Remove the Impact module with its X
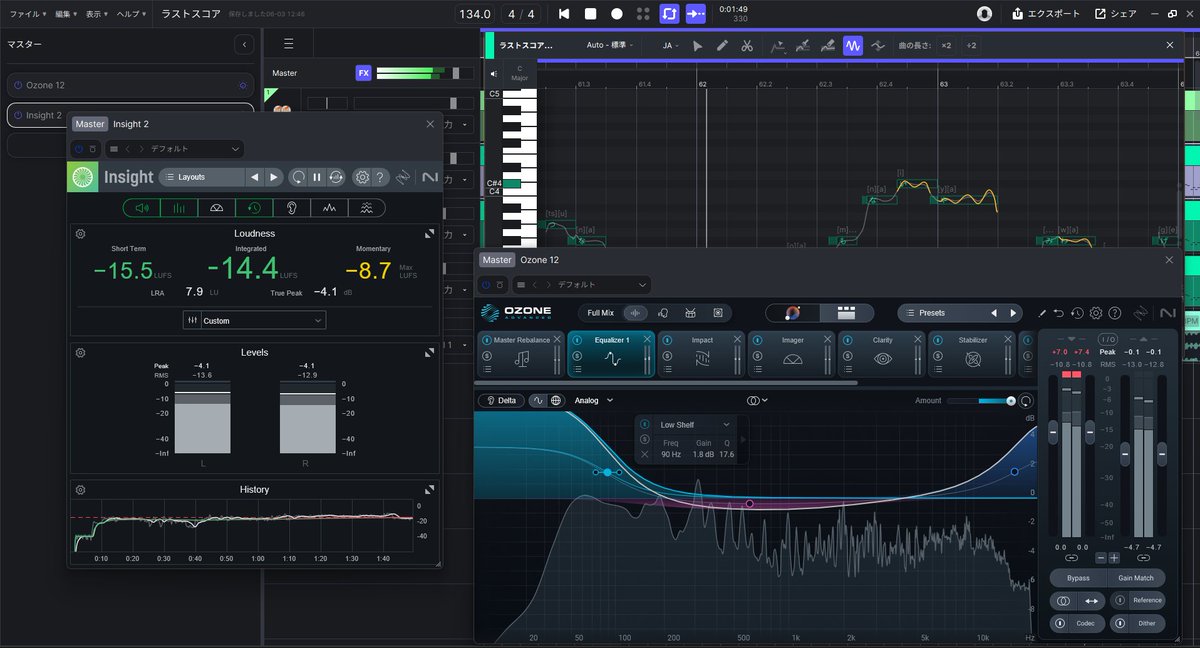 pyautogui.click(x=738, y=340)
